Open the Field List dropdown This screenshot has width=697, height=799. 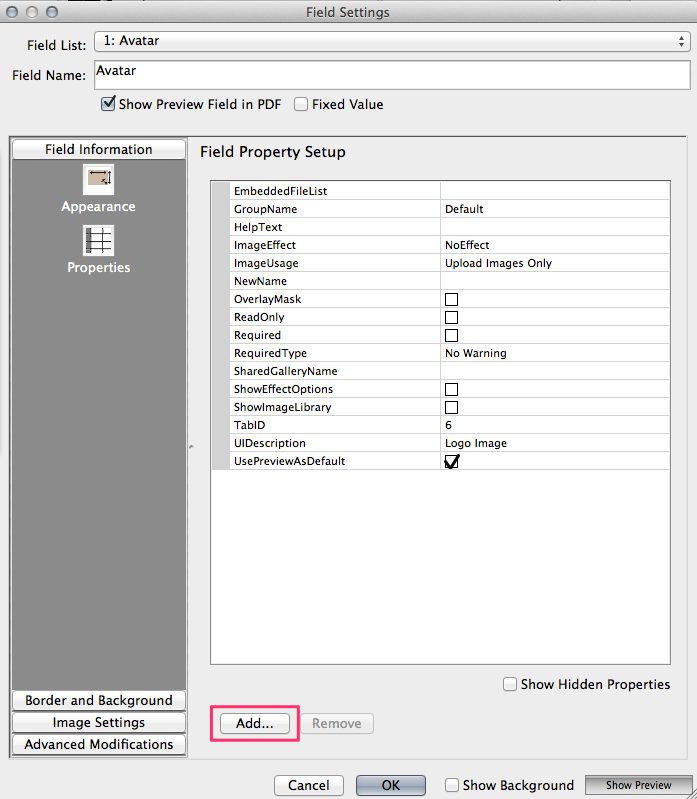[x=391, y=42]
